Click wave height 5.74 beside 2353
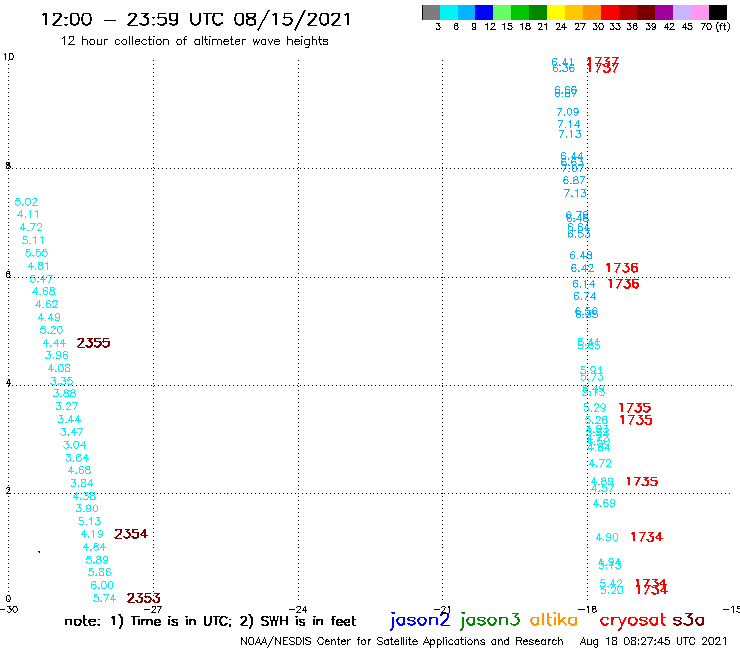740x650 pixels. click(104, 599)
